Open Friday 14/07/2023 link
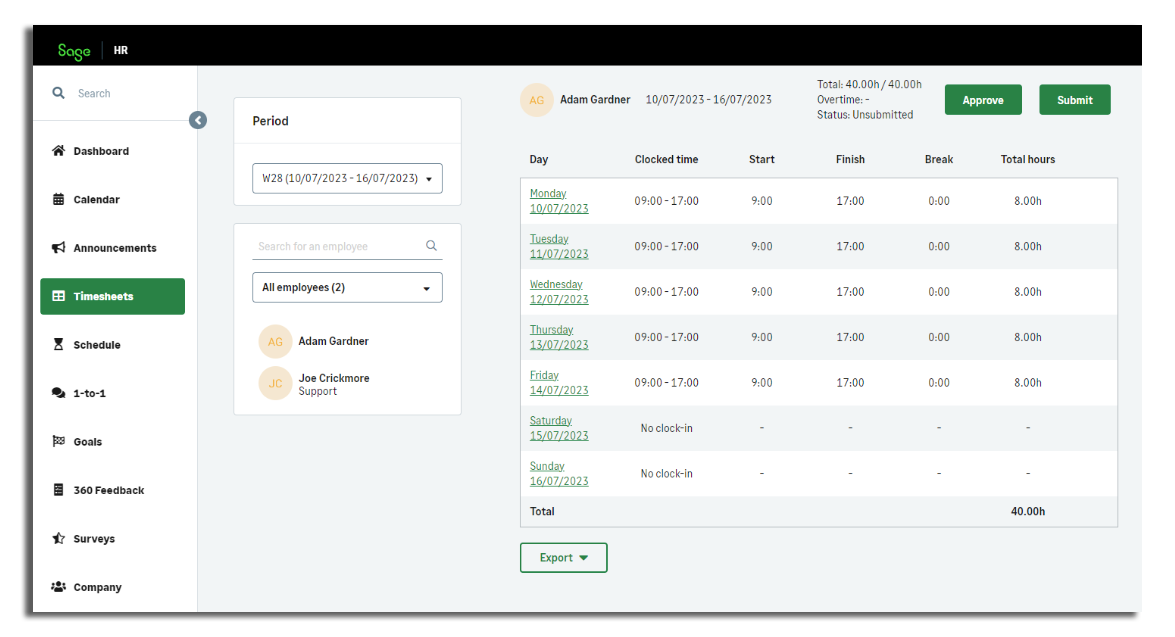The height and width of the screenshot is (637, 1175). pos(559,383)
